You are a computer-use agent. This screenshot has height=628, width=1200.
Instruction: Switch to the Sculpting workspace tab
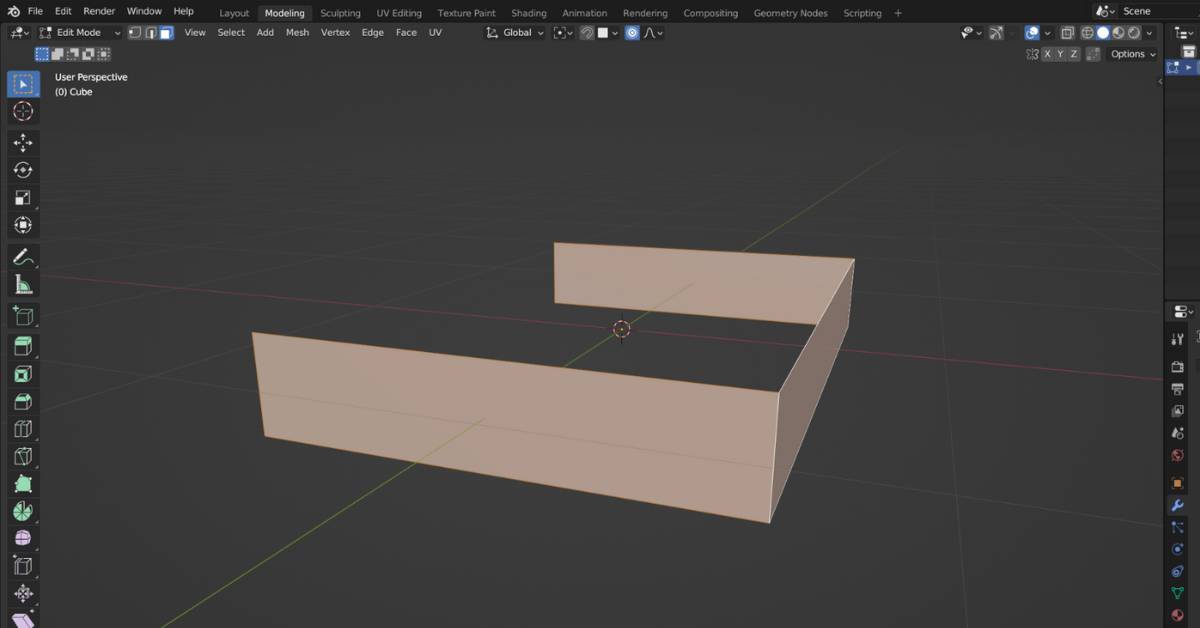pyautogui.click(x=340, y=13)
